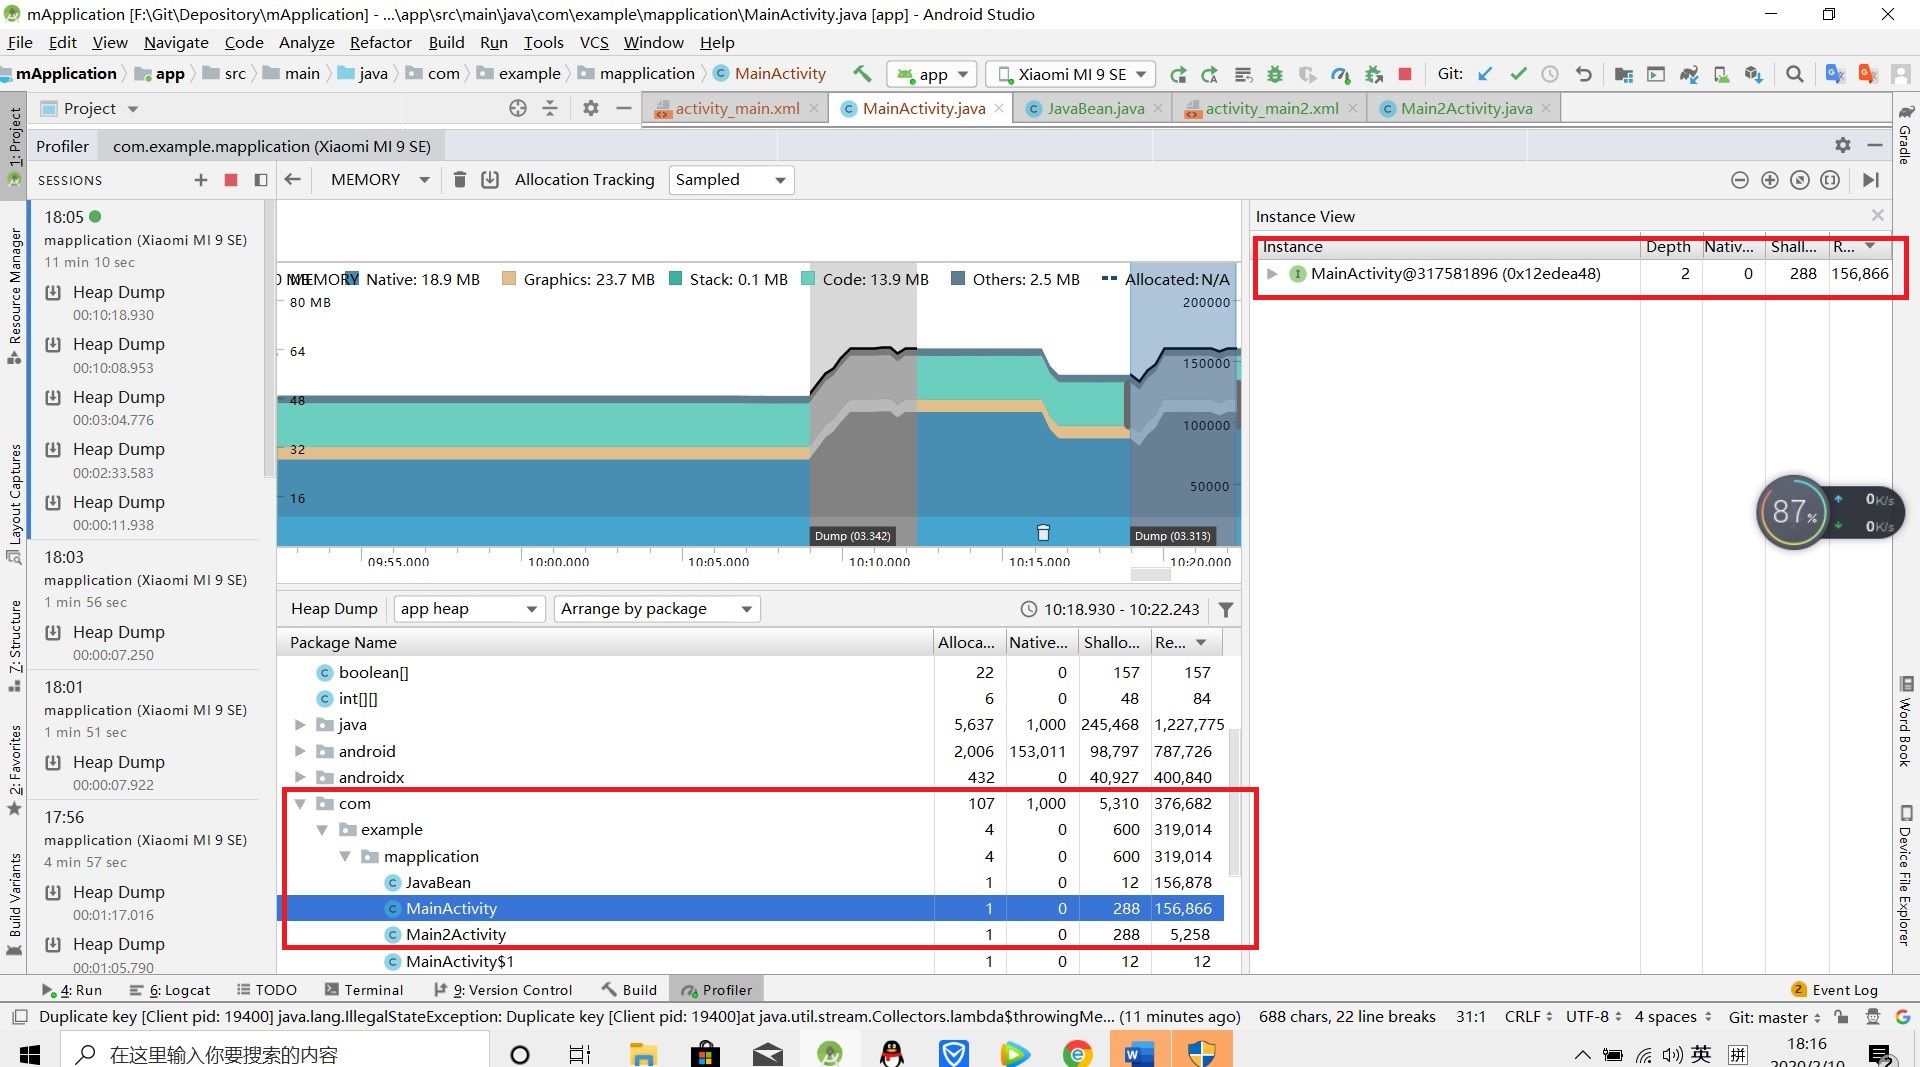Open Search Everywhere with the magnifier icon

pyautogui.click(x=1795, y=73)
